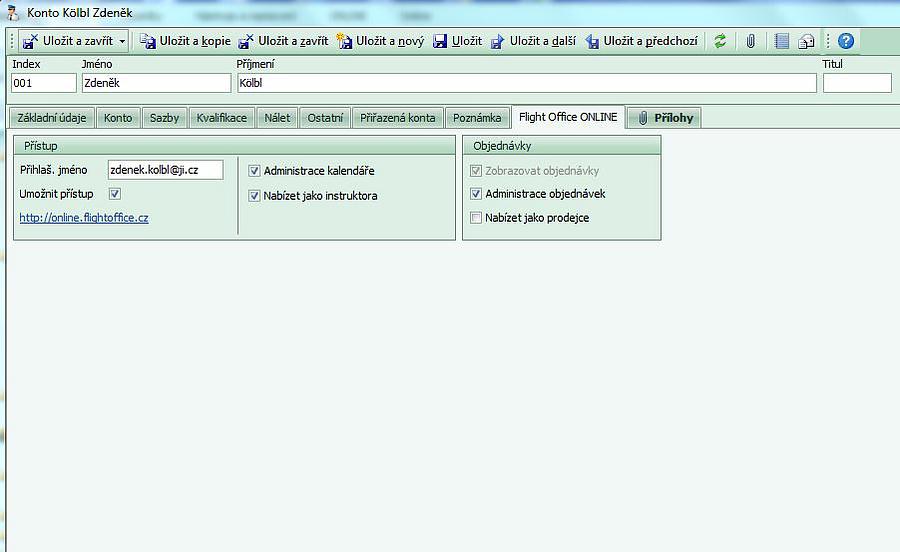Open the online.flightoffice.cz link

(84, 217)
